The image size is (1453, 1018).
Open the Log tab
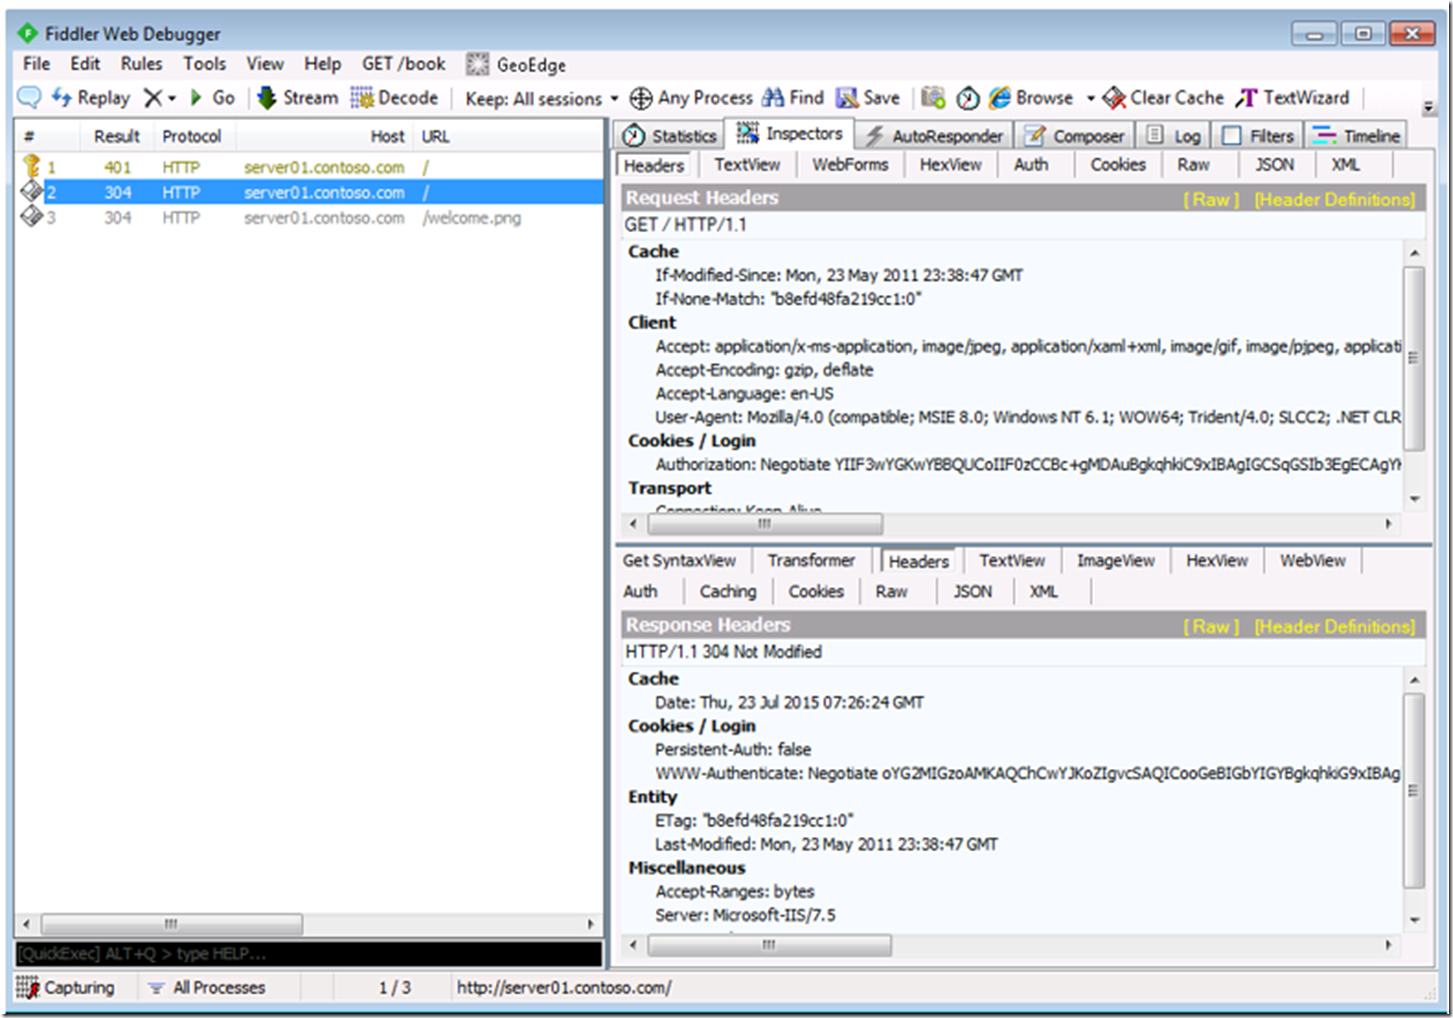click(x=1174, y=136)
